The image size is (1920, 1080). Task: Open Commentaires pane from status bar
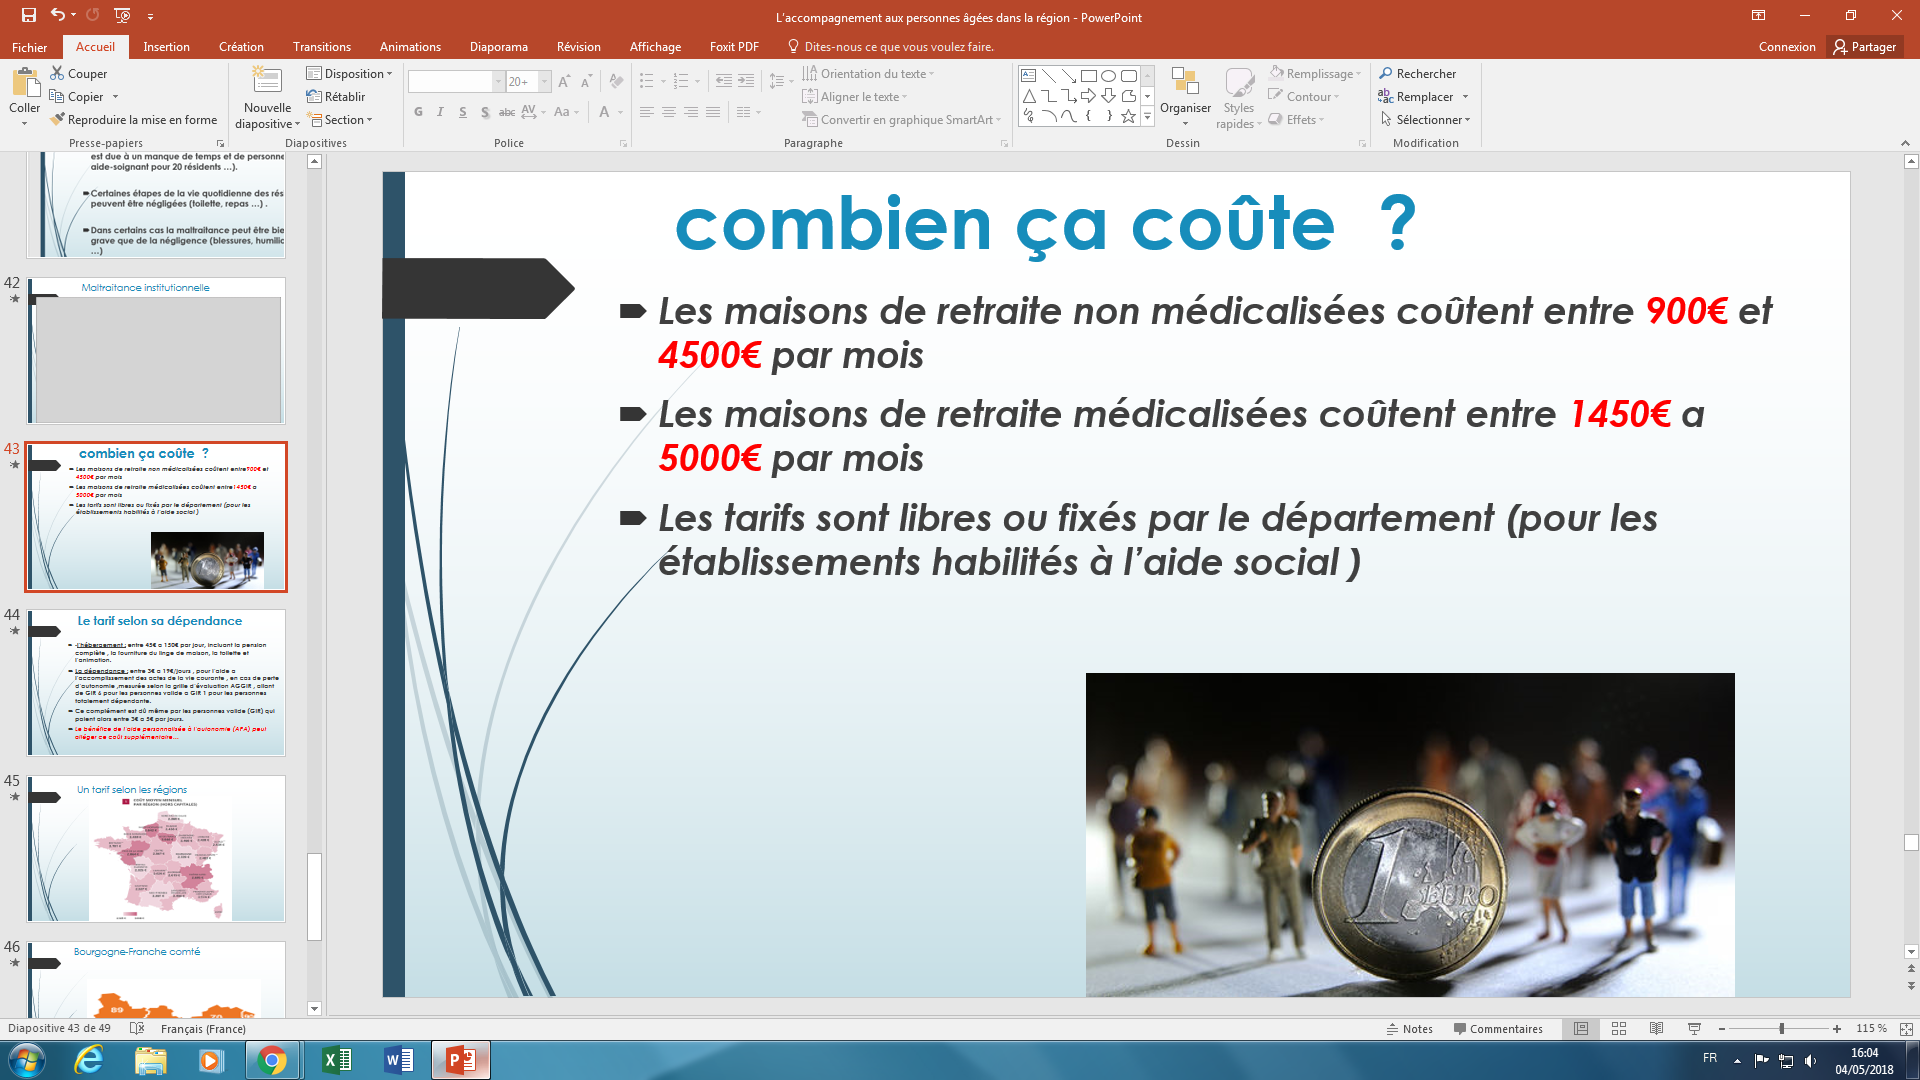point(1498,1028)
